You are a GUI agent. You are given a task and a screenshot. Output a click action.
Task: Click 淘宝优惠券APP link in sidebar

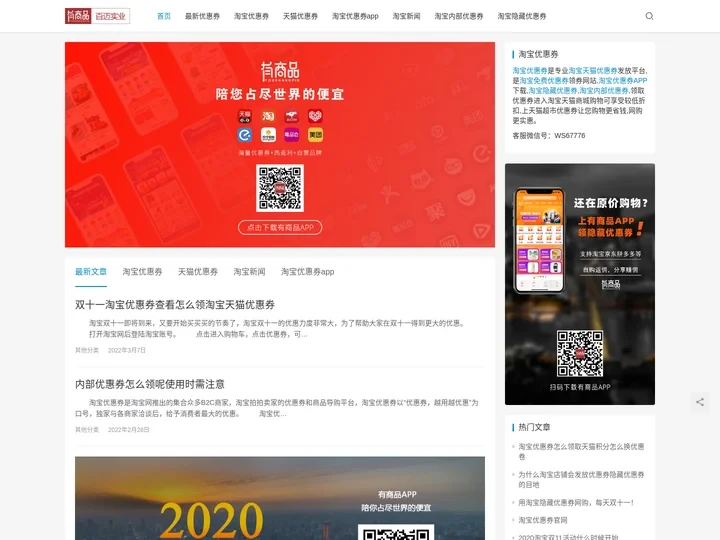coord(623,80)
